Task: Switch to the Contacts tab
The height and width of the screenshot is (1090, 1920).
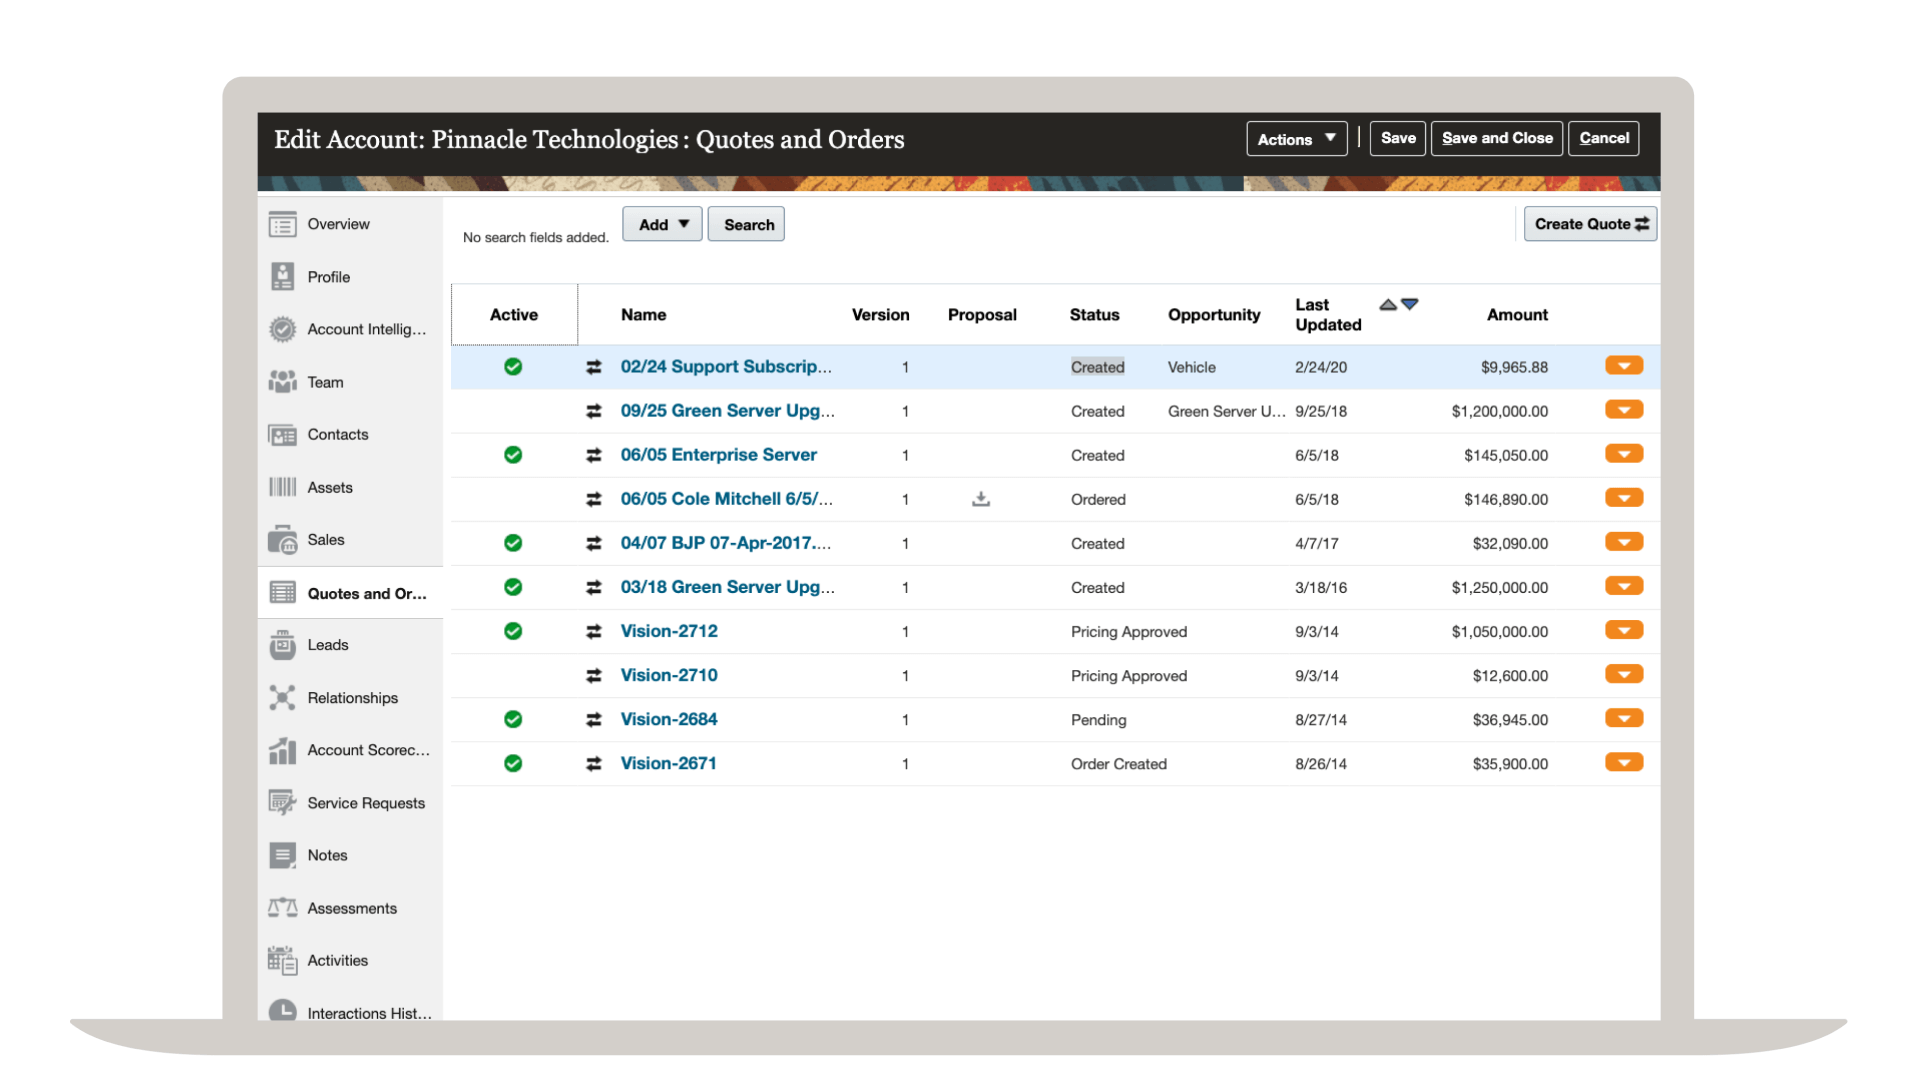Action: 338,435
